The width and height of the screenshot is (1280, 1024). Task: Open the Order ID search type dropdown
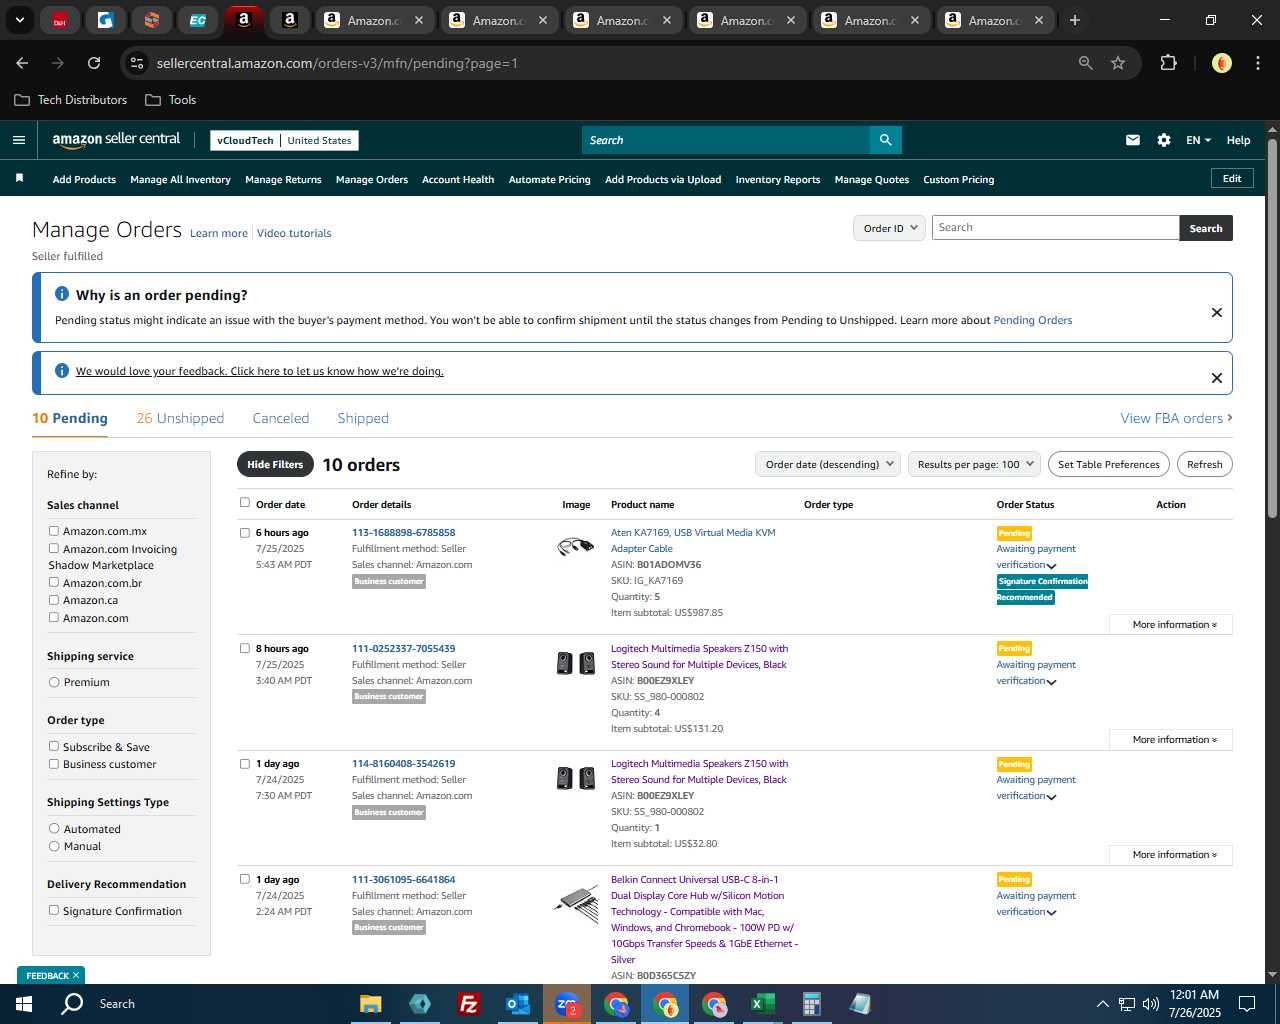889,228
